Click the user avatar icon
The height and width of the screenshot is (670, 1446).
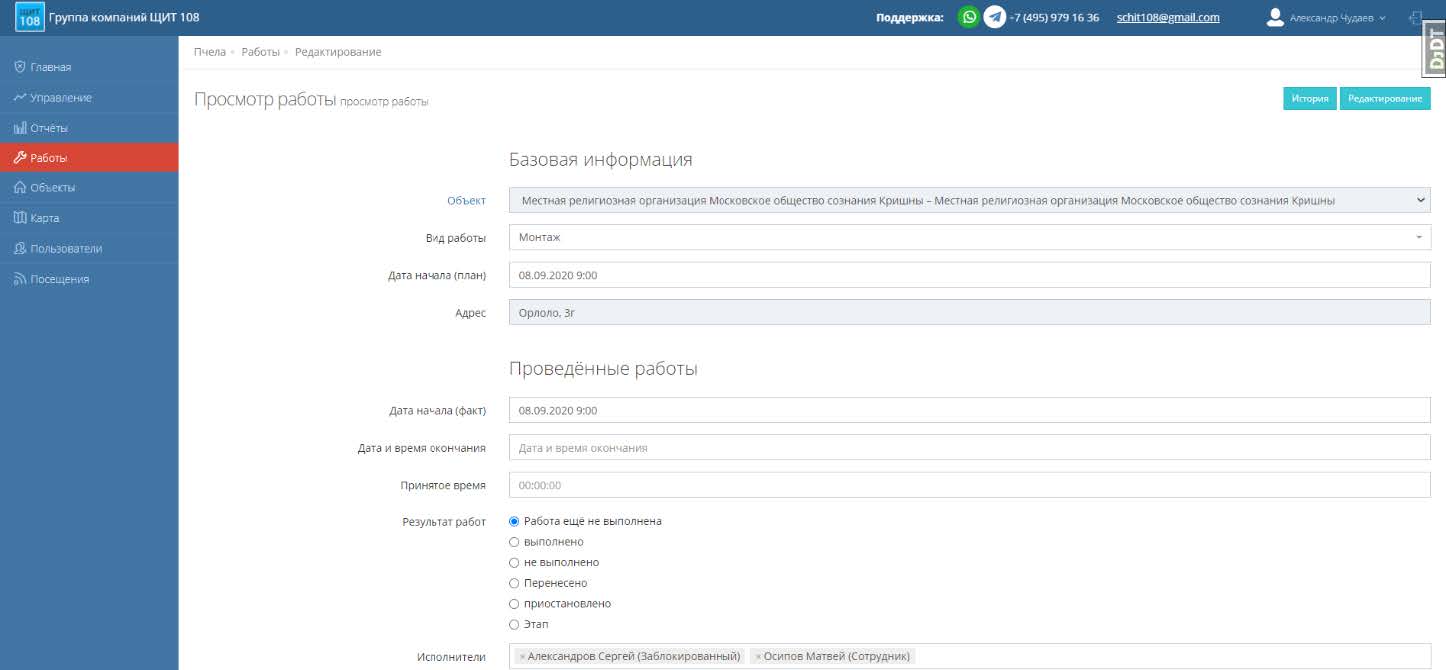point(1274,17)
